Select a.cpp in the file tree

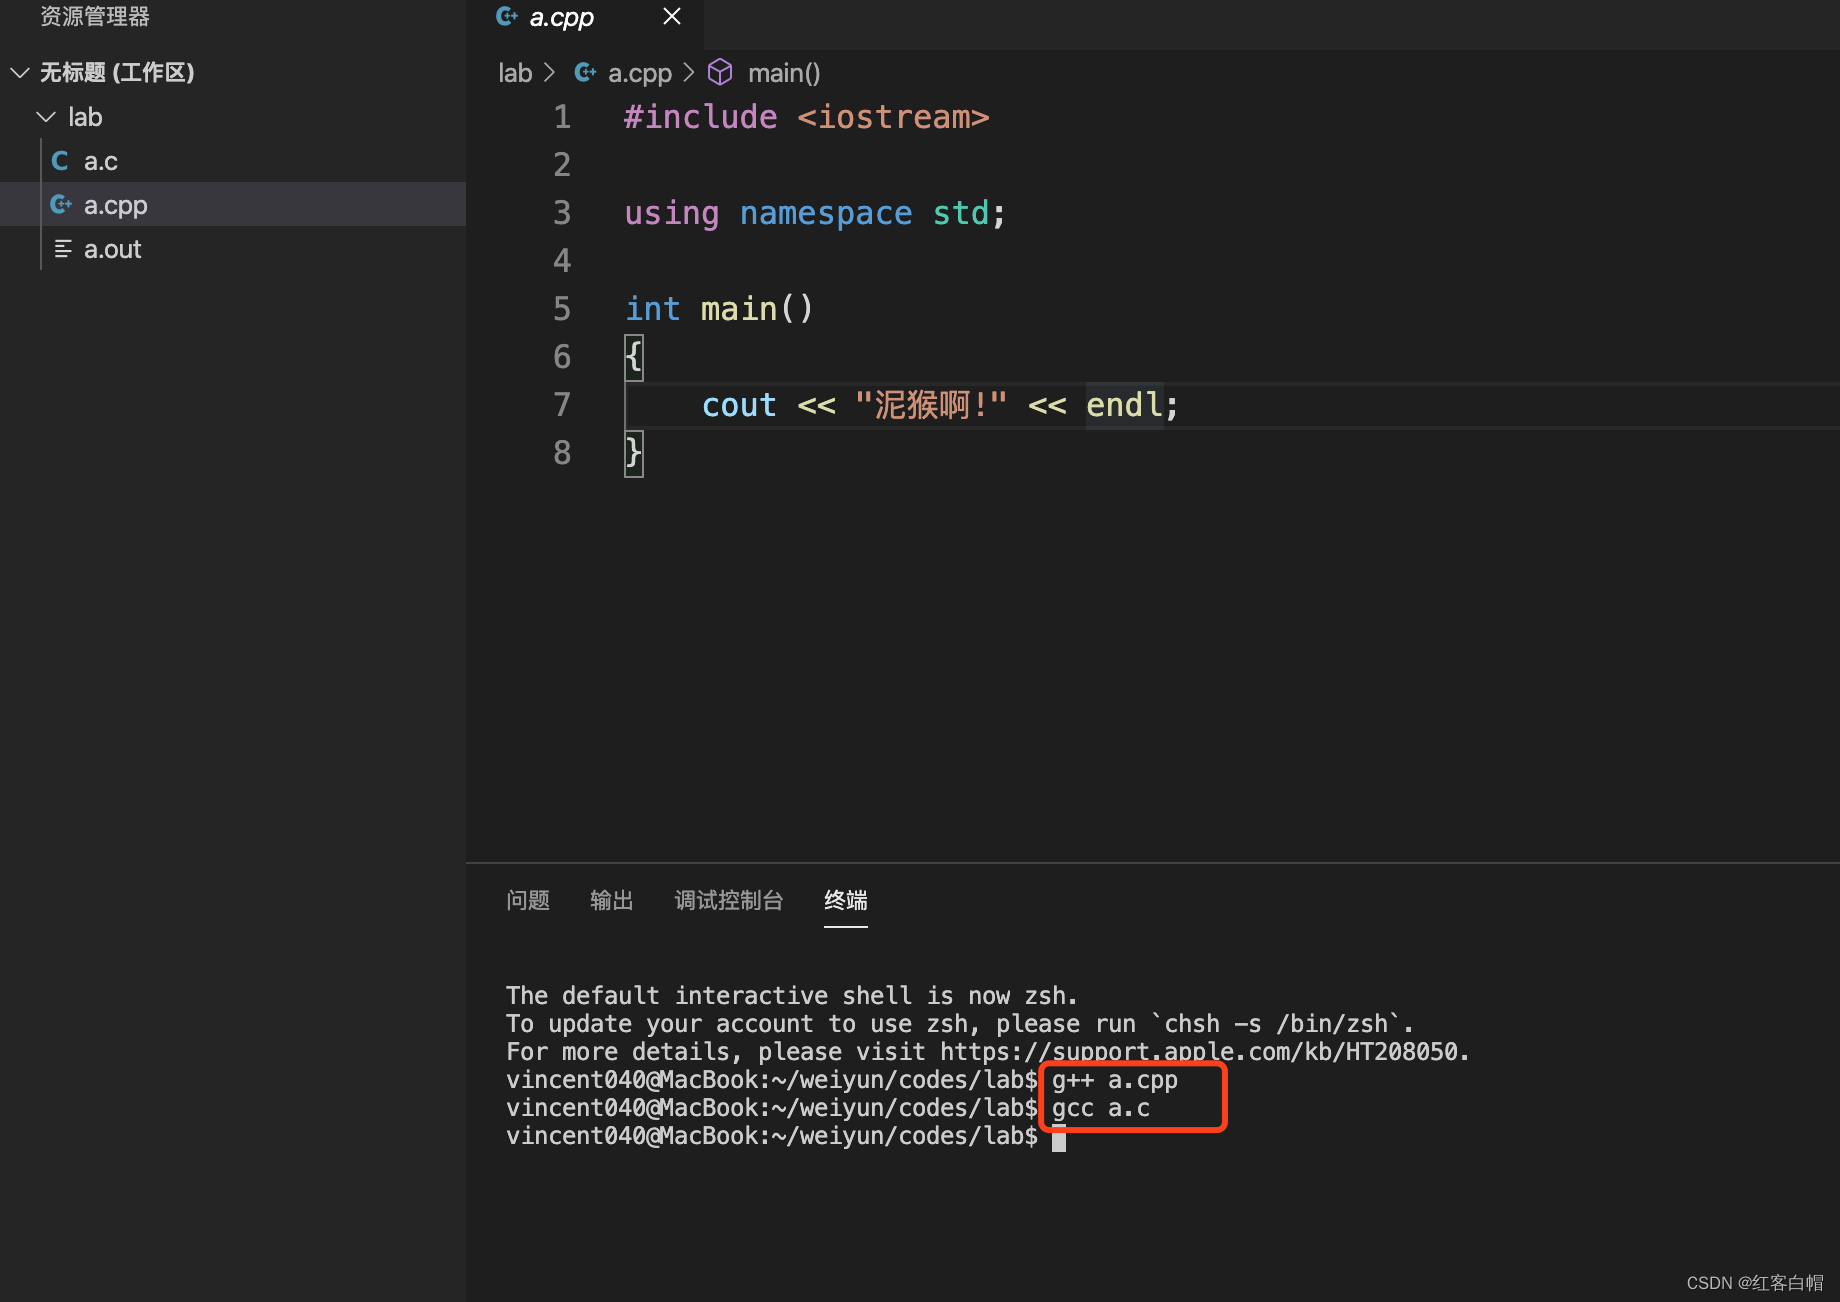point(233,205)
